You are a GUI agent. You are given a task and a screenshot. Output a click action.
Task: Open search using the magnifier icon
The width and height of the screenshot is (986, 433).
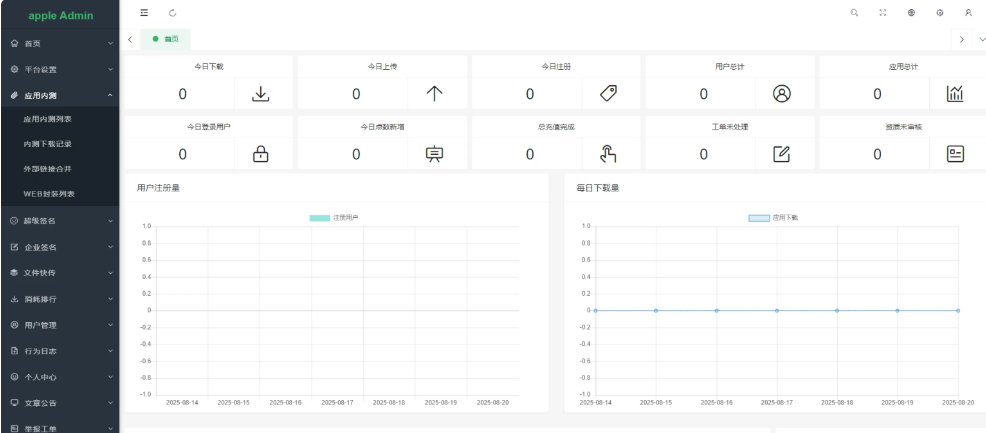point(853,14)
